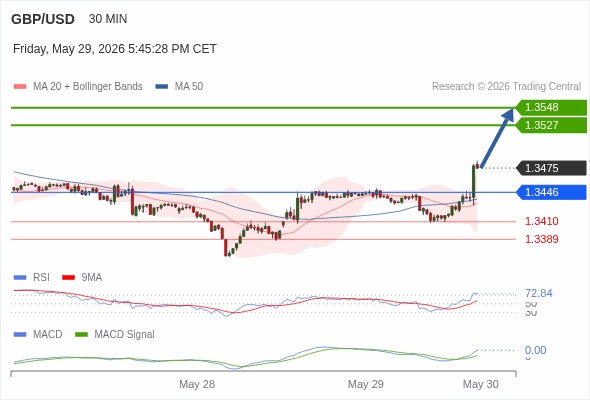Click the 1.3389 support level value
Image resolution: width=590 pixels, height=400 pixels.
541,239
